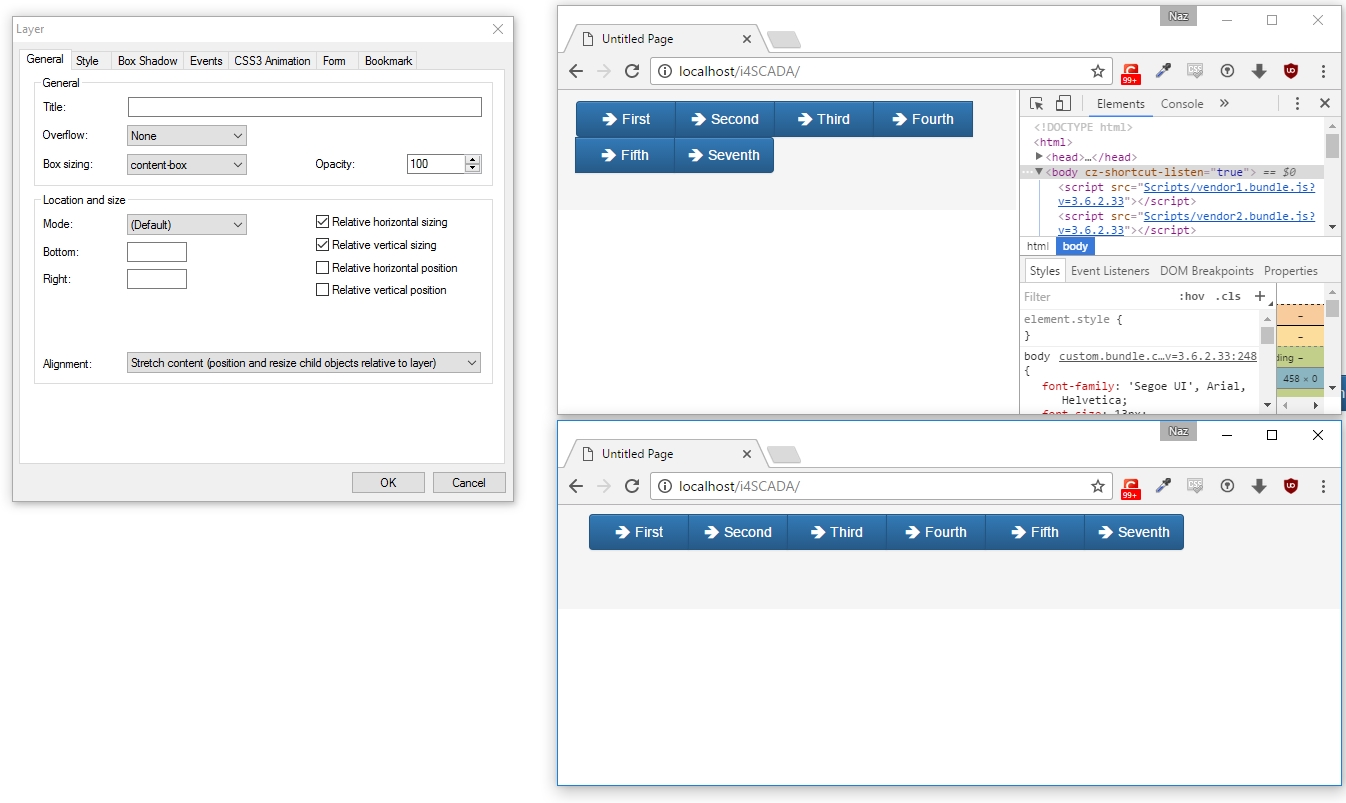The height and width of the screenshot is (803, 1346).
Task: Open Chrome menu dots in bottom browser
Action: click(1323, 486)
